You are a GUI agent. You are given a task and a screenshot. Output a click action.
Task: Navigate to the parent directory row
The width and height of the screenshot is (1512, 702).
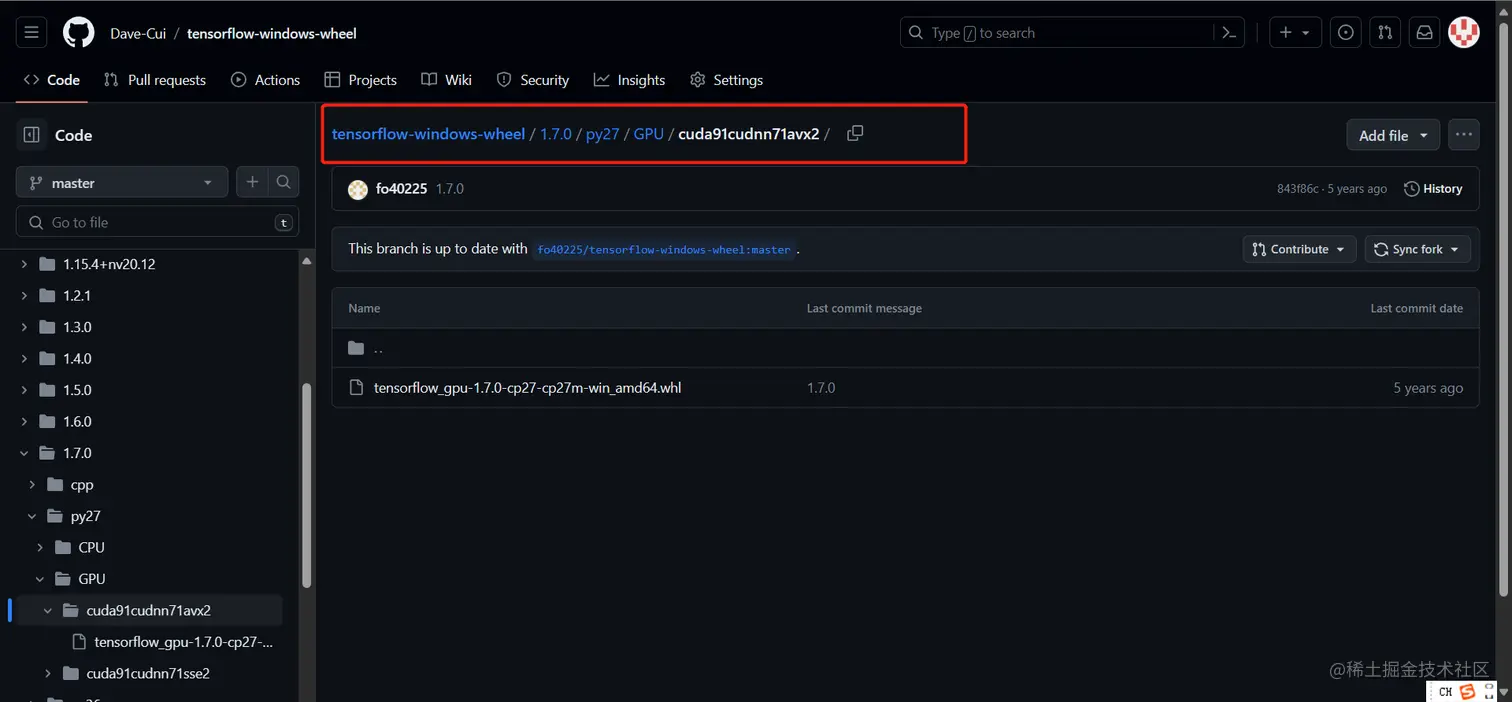[x=905, y=348]
